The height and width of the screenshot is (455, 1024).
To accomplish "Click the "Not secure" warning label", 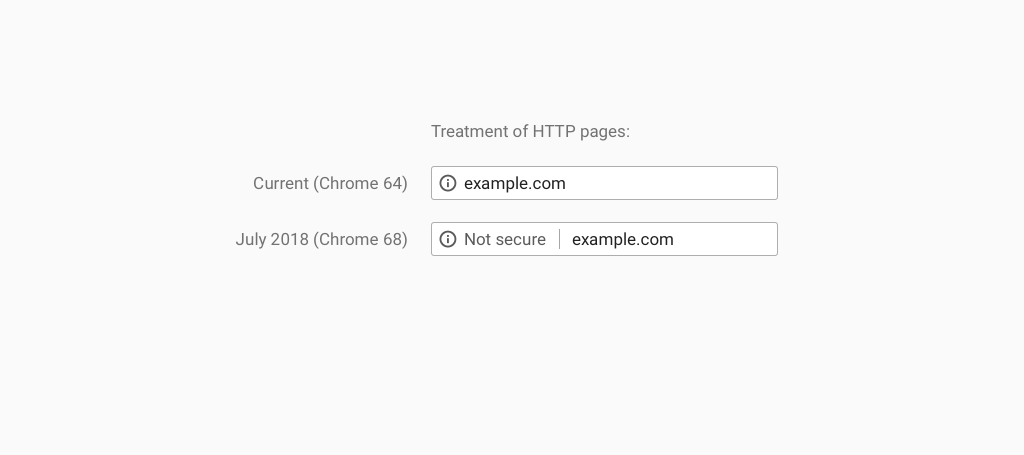I will click(x=504, y=239).
